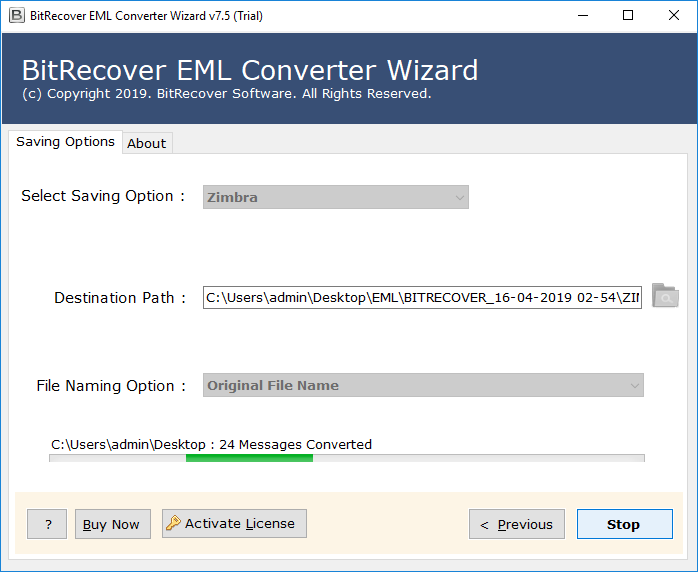The height and width of the screenshot is (572, 698).
Task: Open the Select Saving Option dropdown showing Zimbra
Action: [x=336, y=197]
